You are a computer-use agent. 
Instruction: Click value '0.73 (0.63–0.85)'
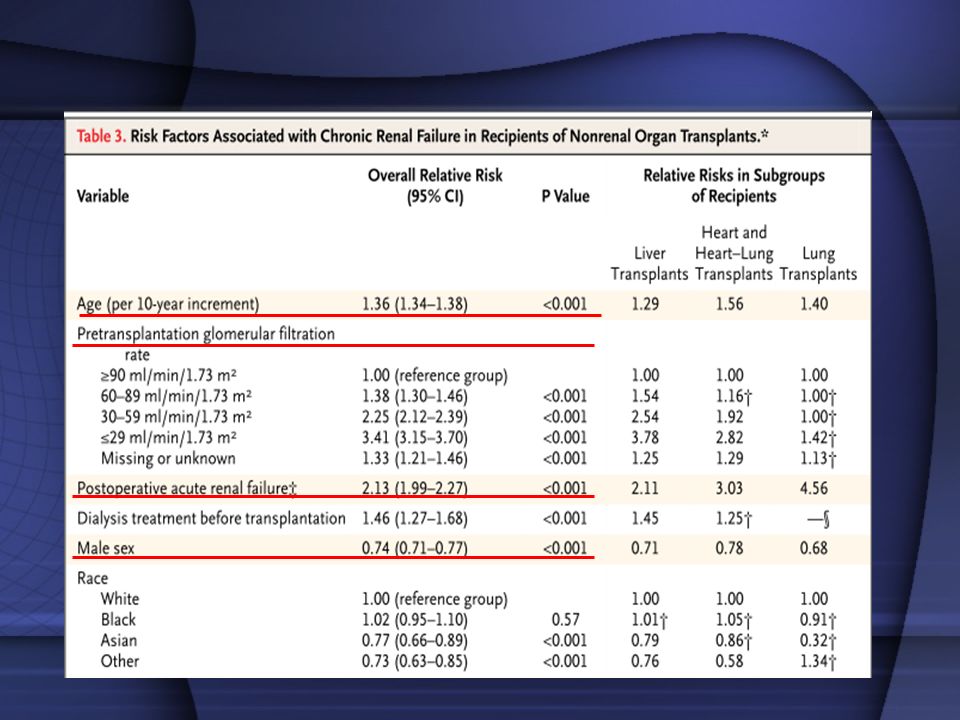(414, 661)
